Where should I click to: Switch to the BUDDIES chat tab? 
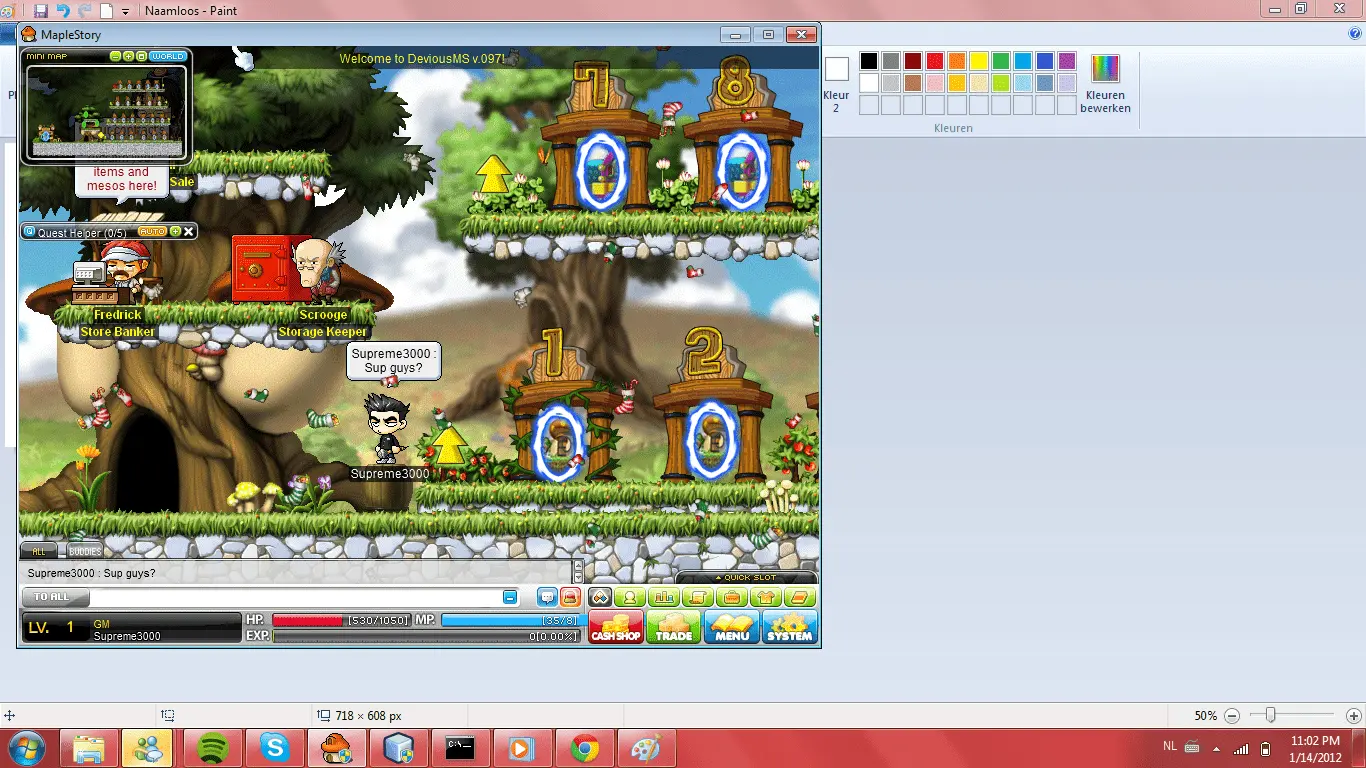(x=85, y=551)
